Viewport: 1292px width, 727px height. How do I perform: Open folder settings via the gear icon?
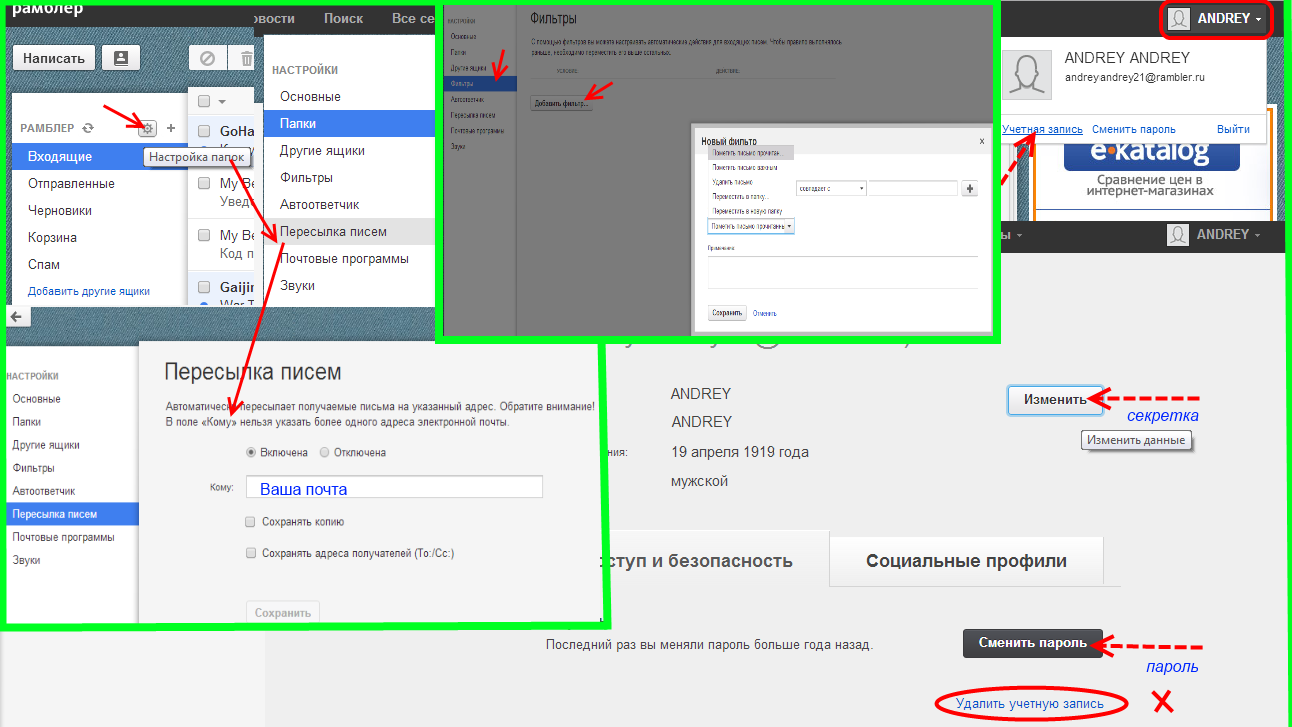tap(147, 128)
